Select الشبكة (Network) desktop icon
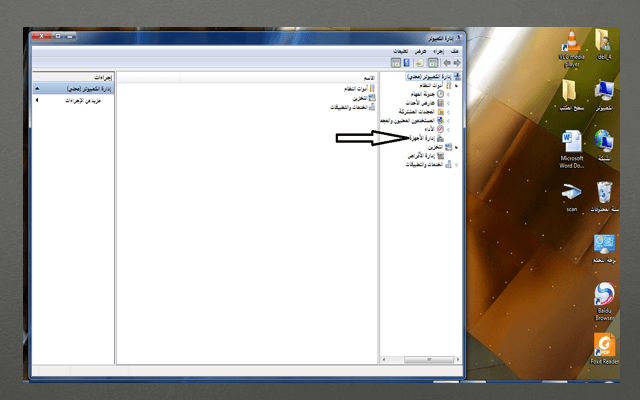 [604, 145]
